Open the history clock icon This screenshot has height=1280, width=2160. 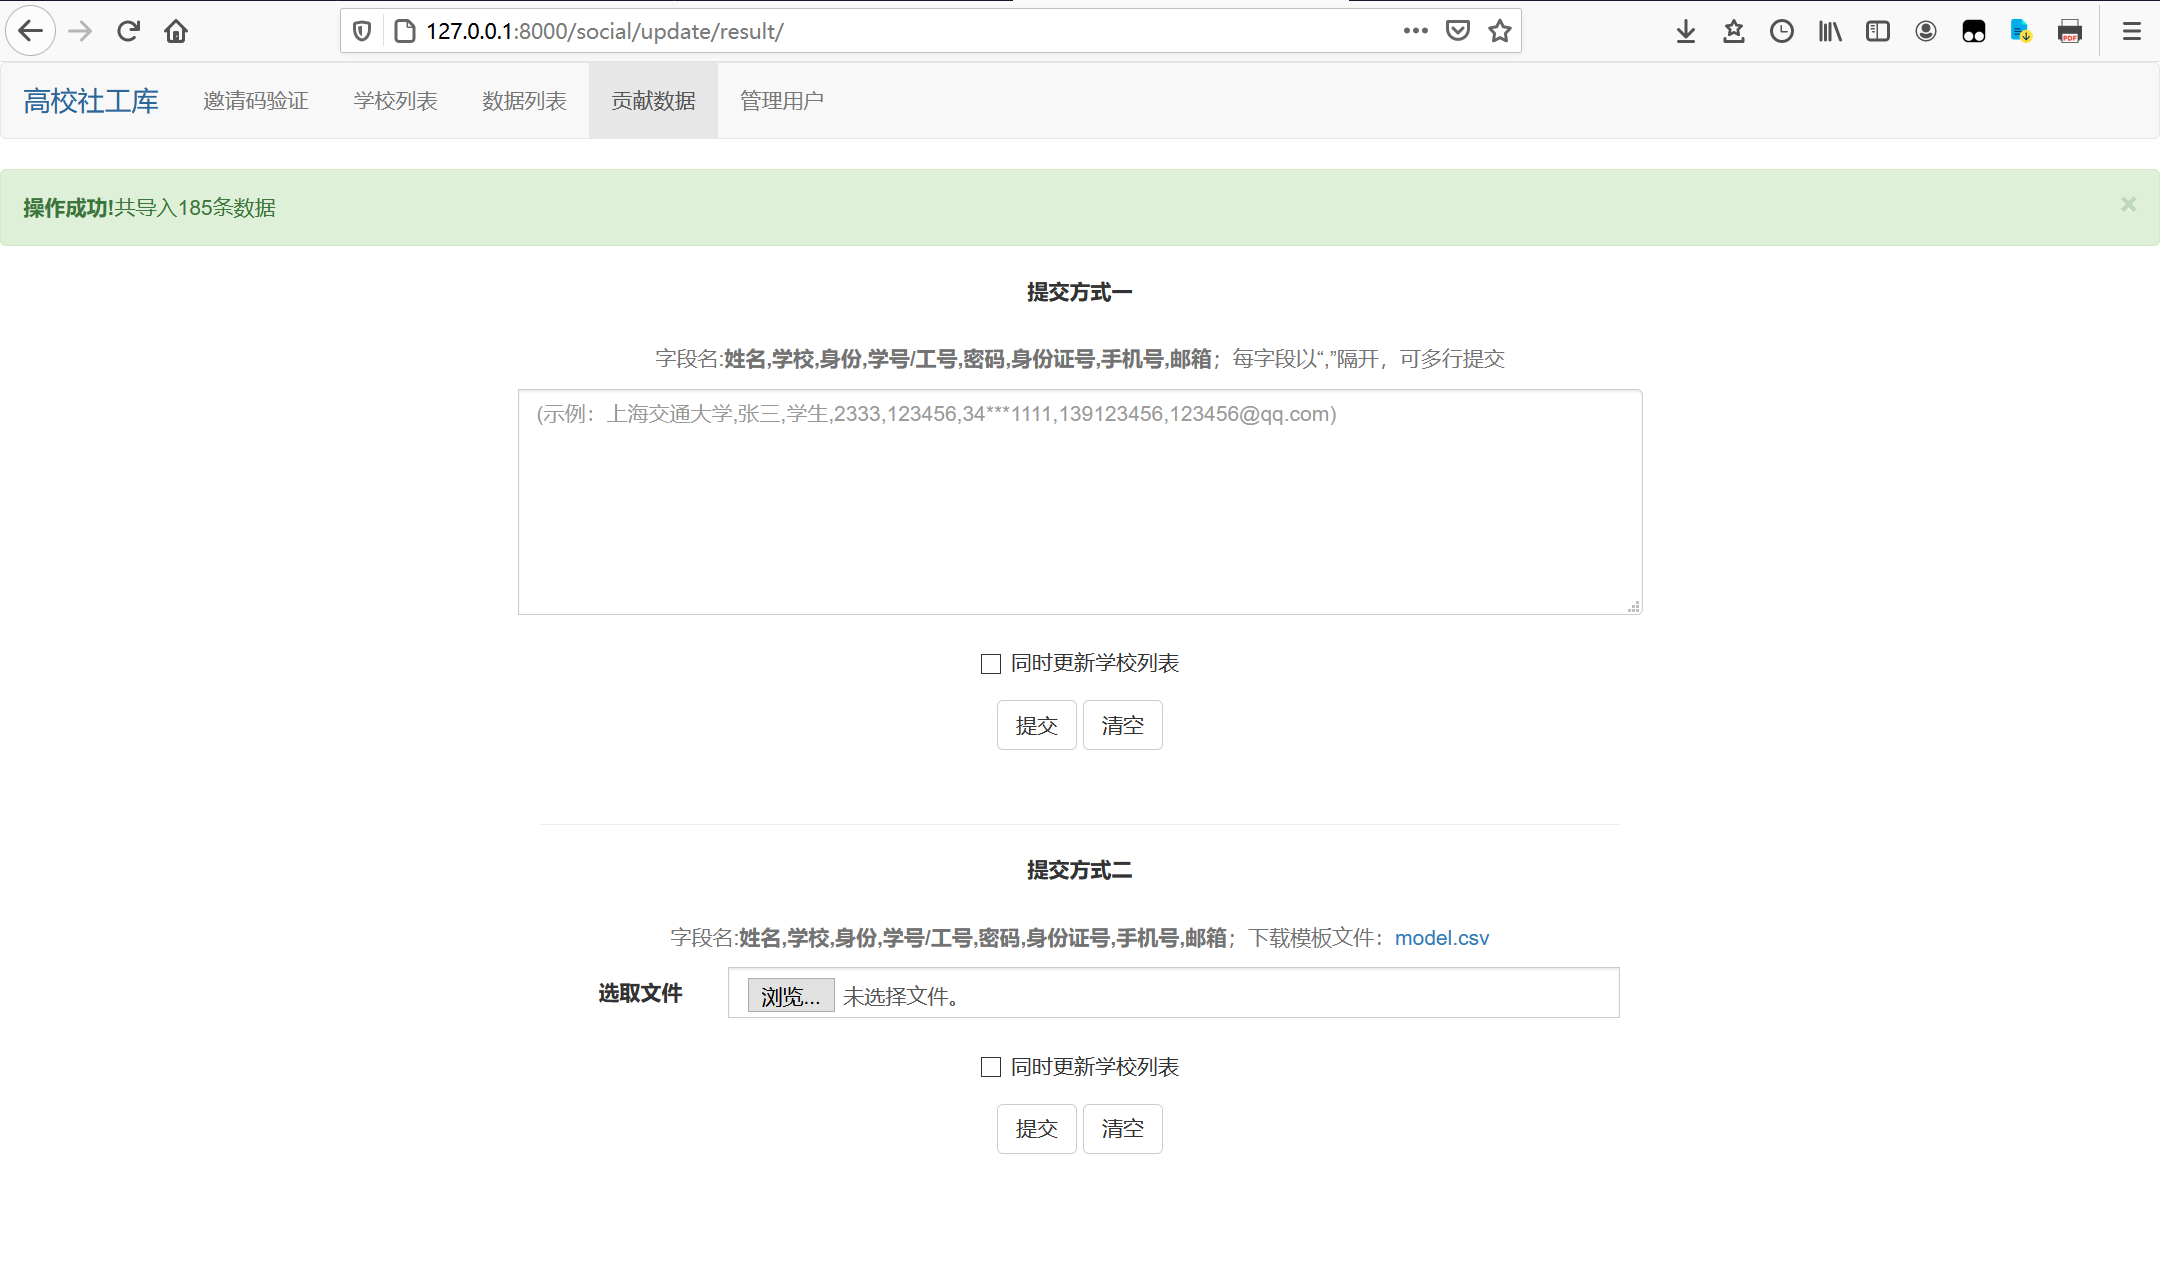click(1782, 31)
